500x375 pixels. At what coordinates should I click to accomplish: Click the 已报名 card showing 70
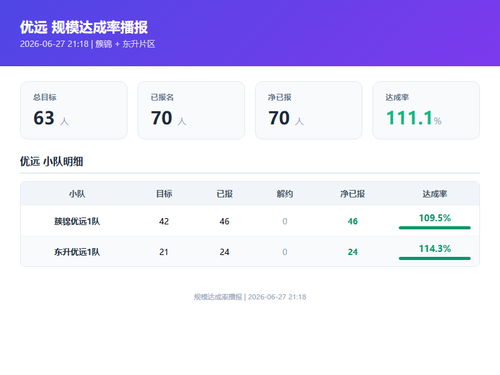click(x=191, y=110)
